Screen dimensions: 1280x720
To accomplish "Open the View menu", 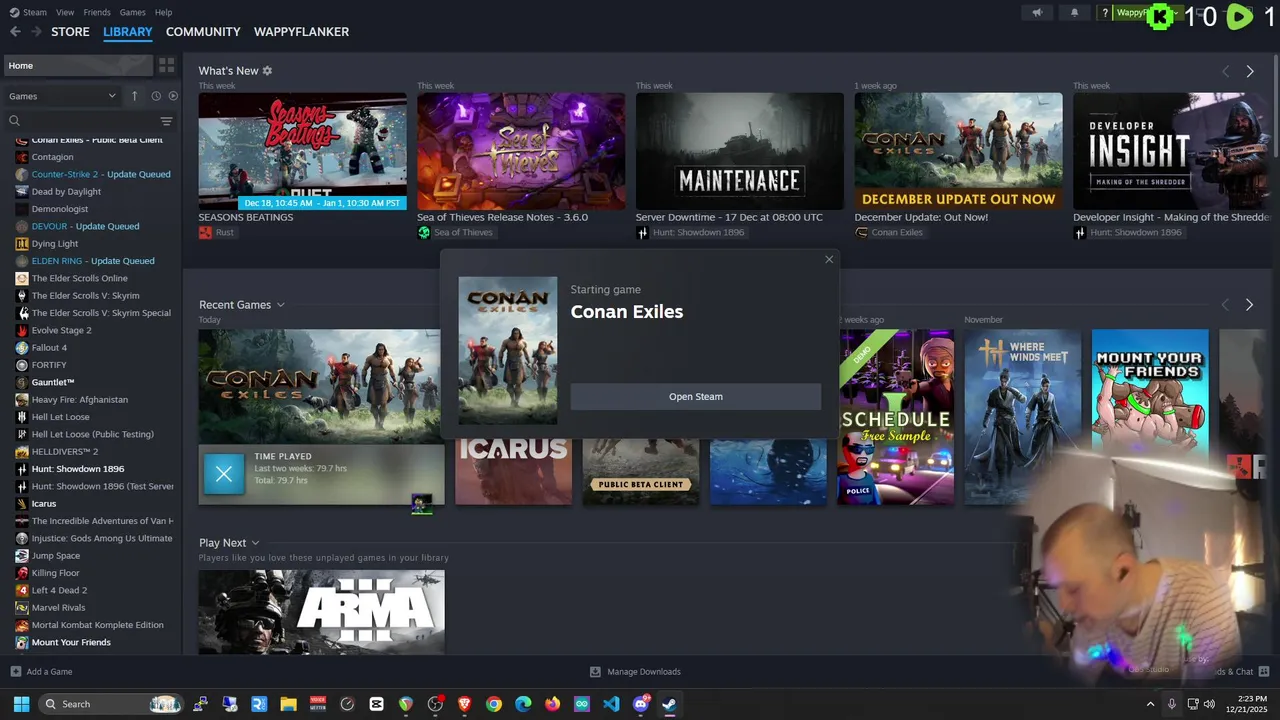I will click(x=65, y=12).
